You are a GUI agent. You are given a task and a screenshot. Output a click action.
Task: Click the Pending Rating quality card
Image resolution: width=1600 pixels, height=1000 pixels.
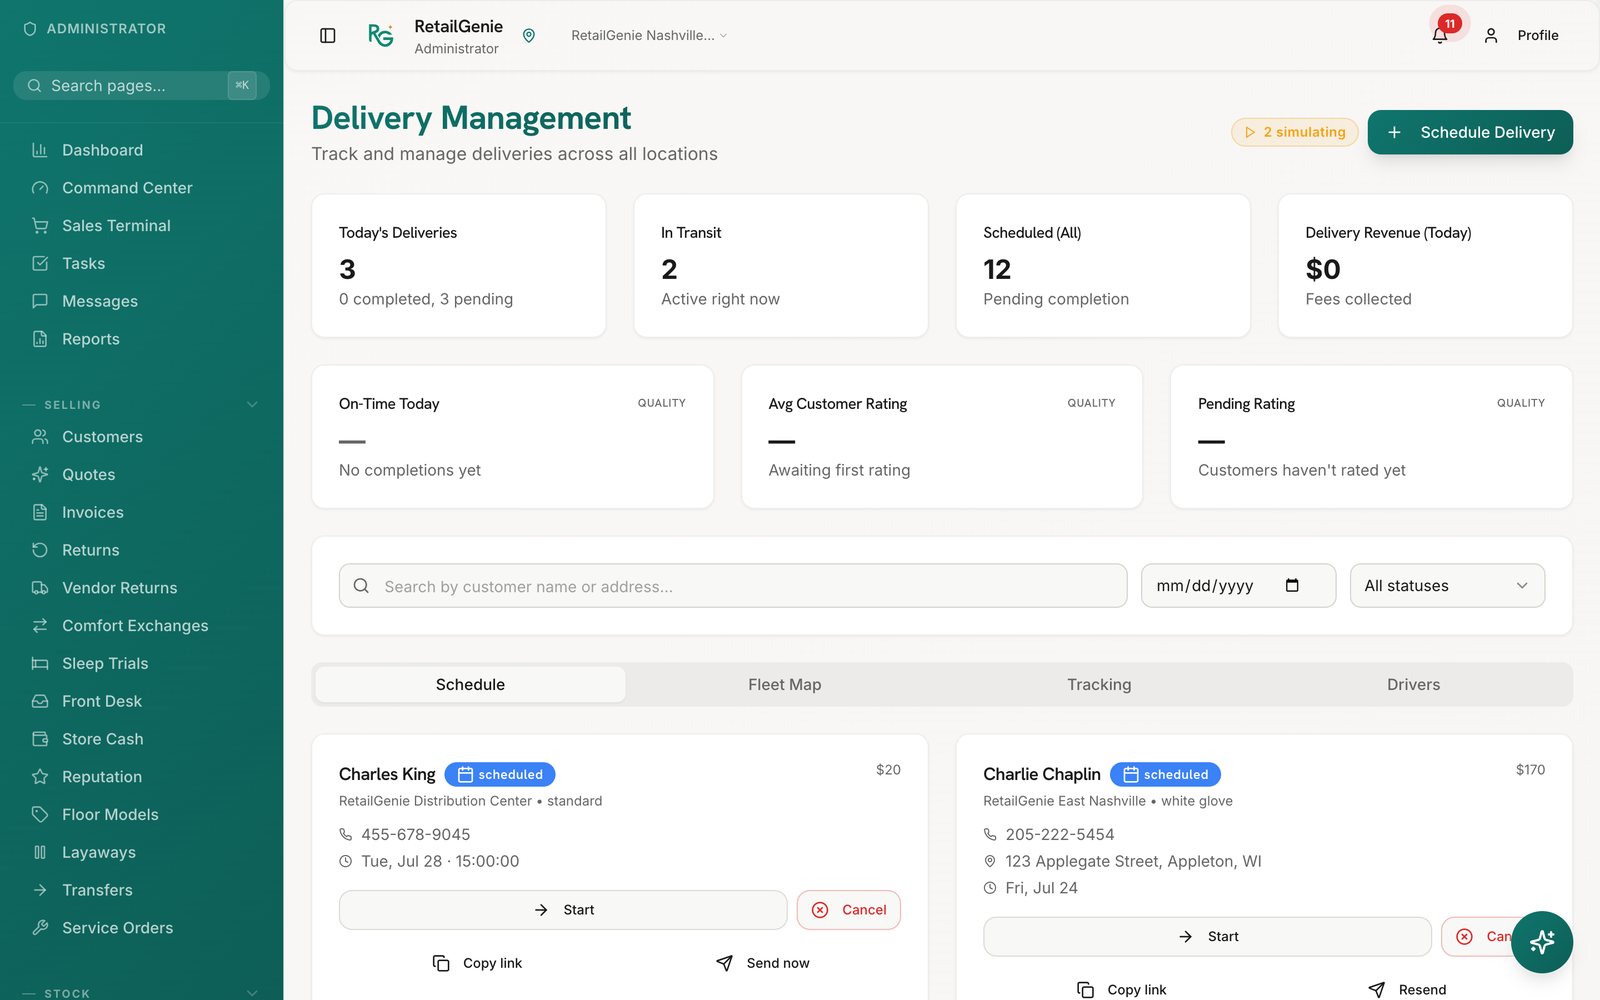(1371, 437)
